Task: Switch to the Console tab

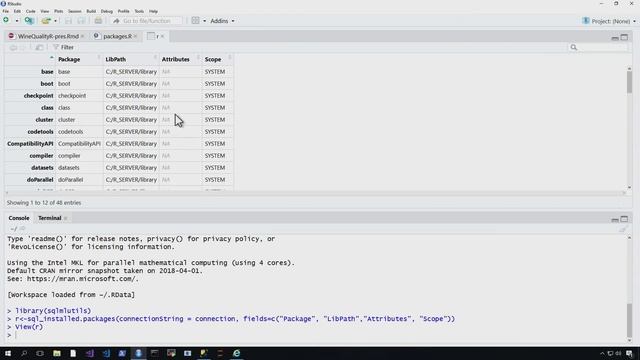Action: (x=19, y=218)
